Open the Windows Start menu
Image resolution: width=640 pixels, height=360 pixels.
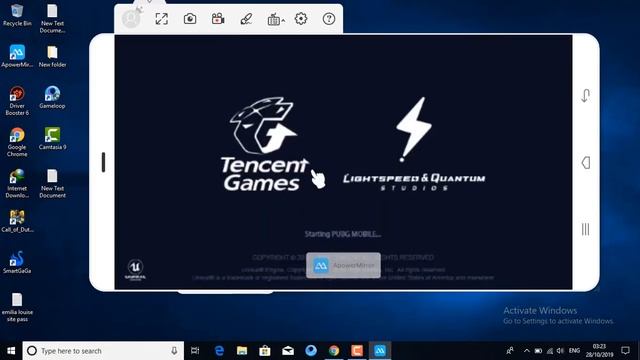[11, 351]
